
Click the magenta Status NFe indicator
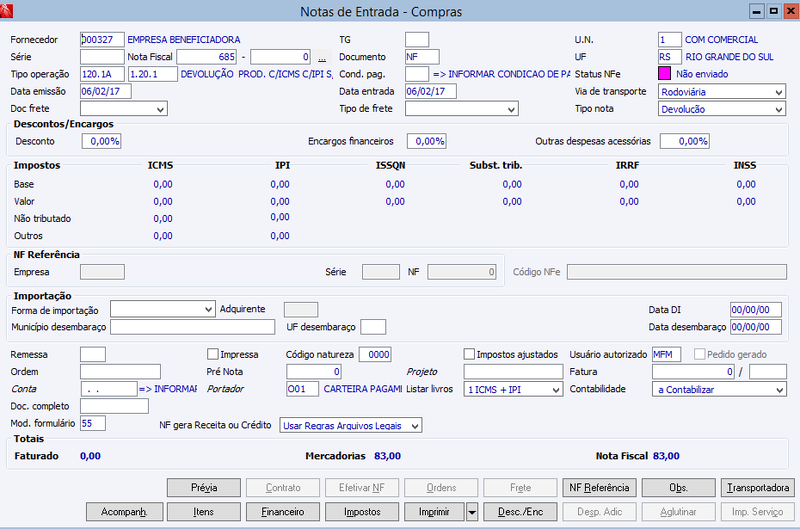(664, 73)
